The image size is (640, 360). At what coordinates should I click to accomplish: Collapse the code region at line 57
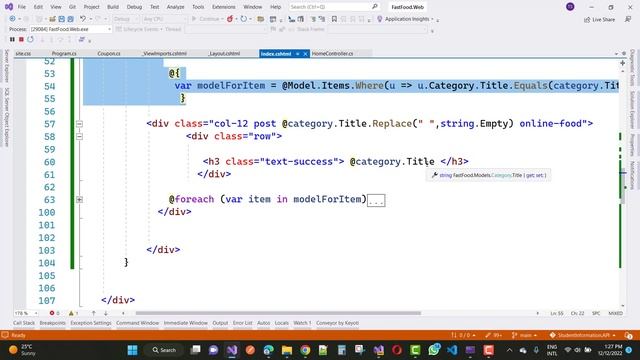coord(80,124)
